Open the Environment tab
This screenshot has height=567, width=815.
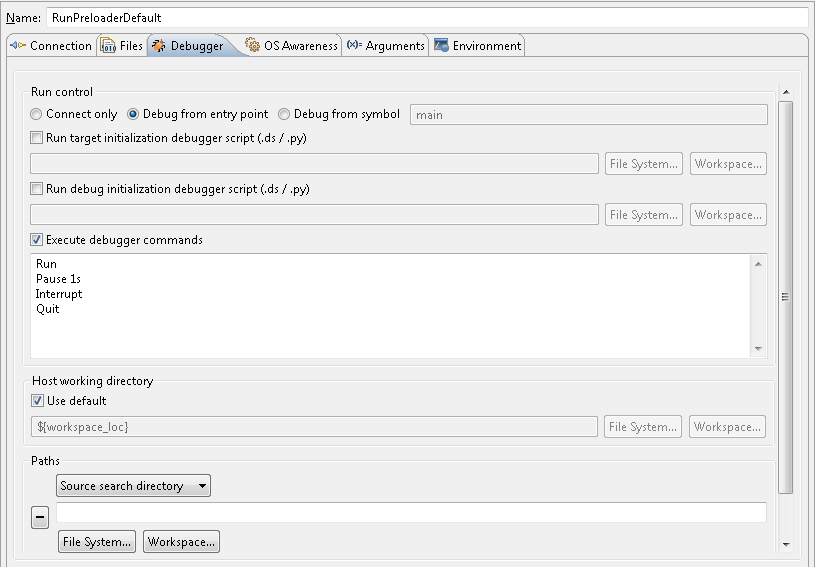coord(477,46)
